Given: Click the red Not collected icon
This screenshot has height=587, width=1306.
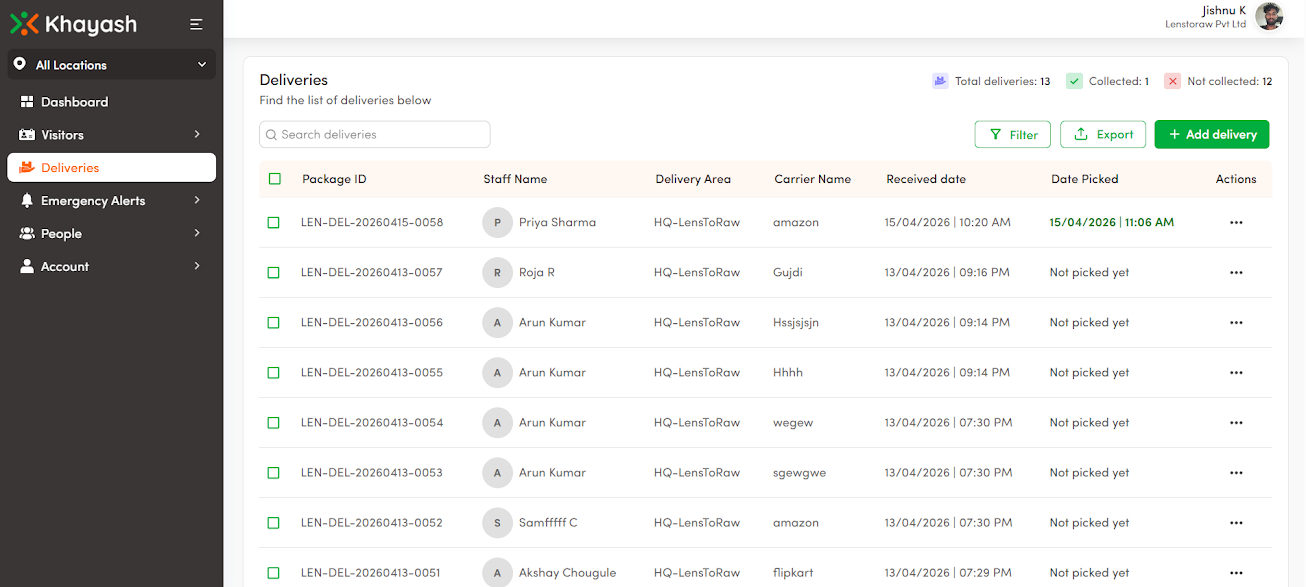Looking at the screenshot, I should coord(1172,81).
